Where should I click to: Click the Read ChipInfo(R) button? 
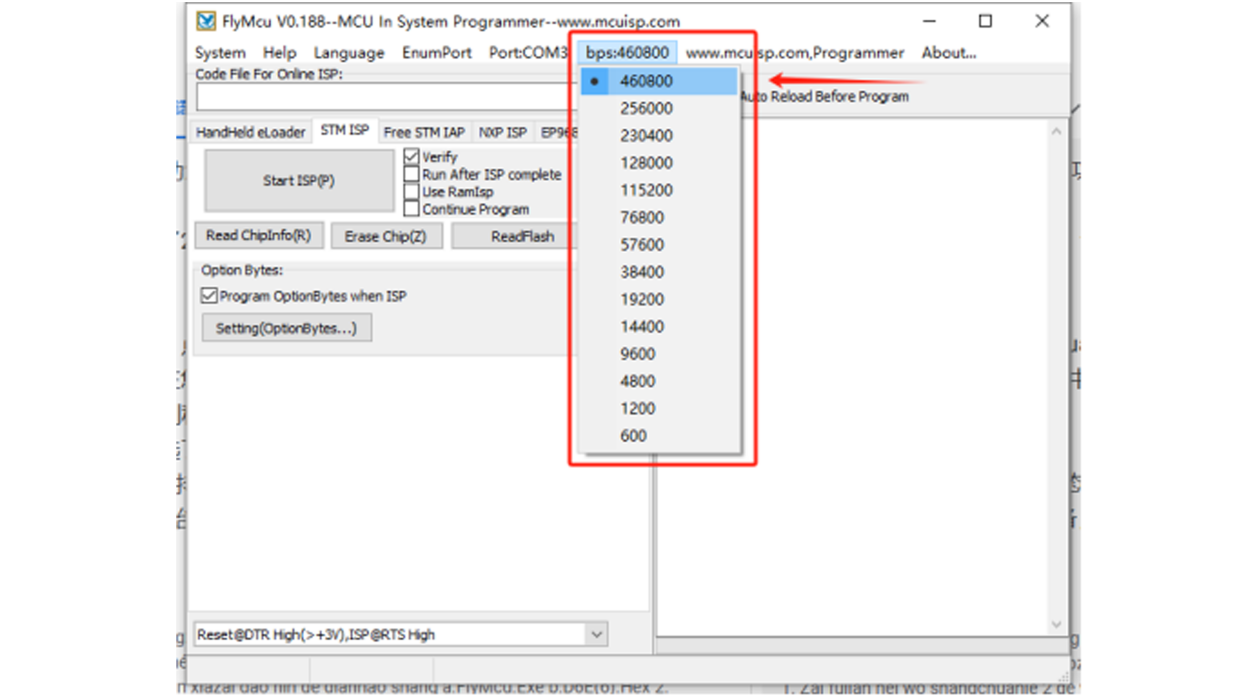258,236
